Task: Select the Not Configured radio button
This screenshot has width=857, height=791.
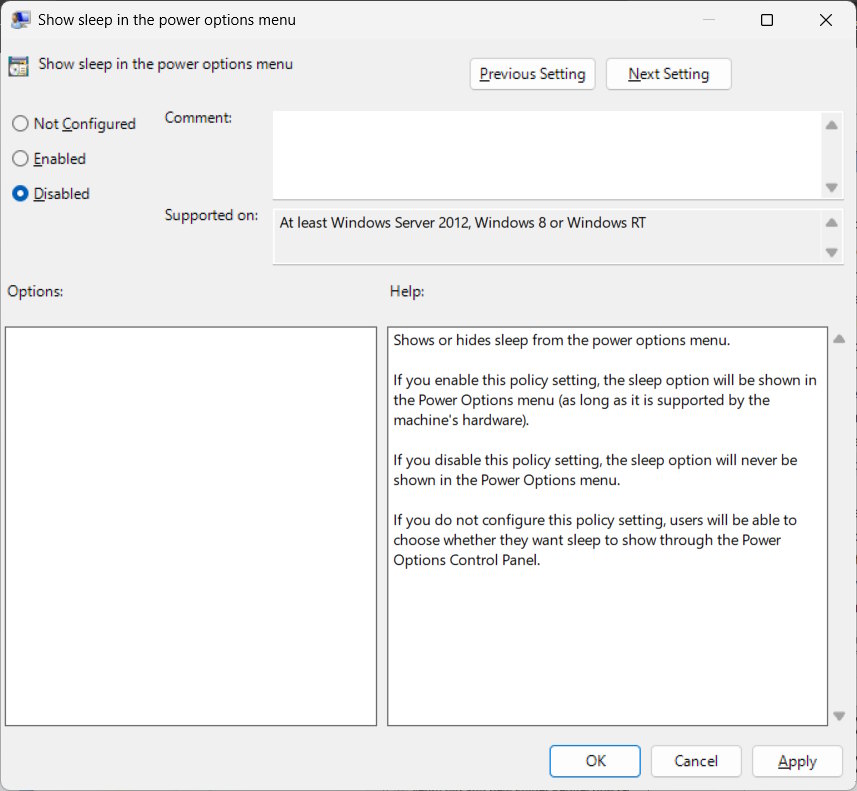Action: pyautogui.click(x=19, y=123)
